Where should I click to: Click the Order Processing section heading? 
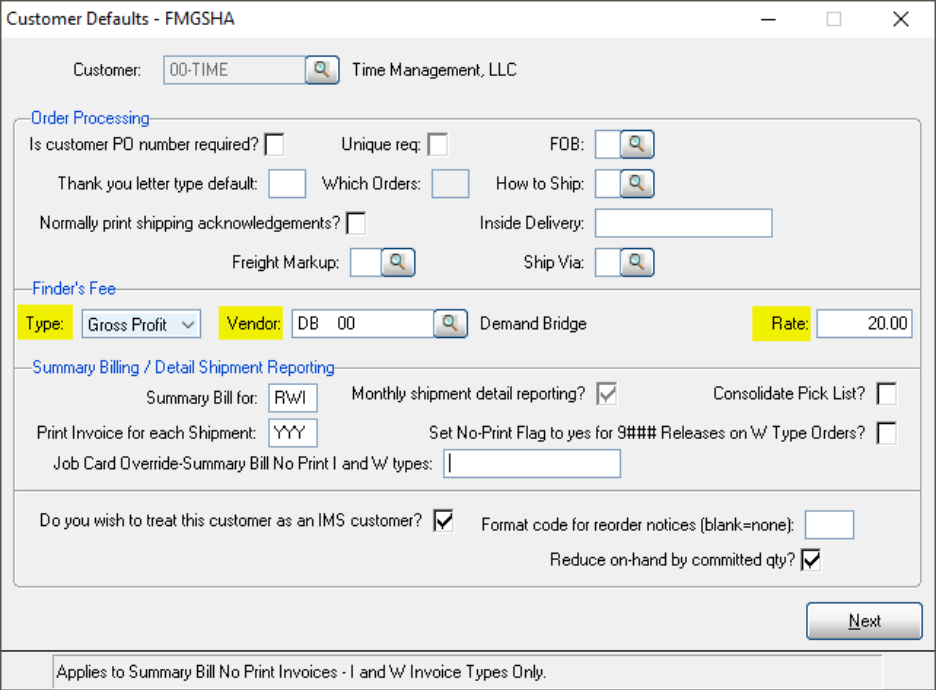coord(90,118)
